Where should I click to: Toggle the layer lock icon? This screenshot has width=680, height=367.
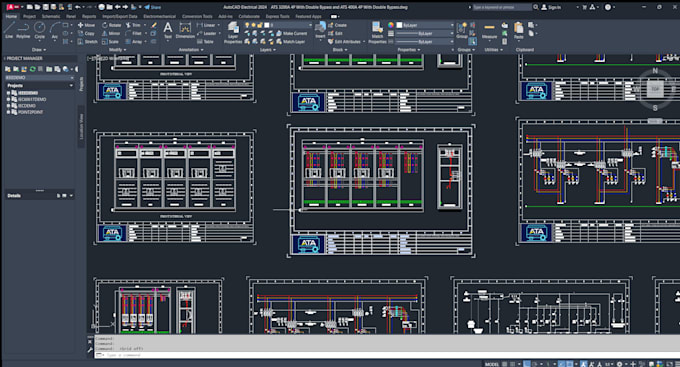click(260, 25)
